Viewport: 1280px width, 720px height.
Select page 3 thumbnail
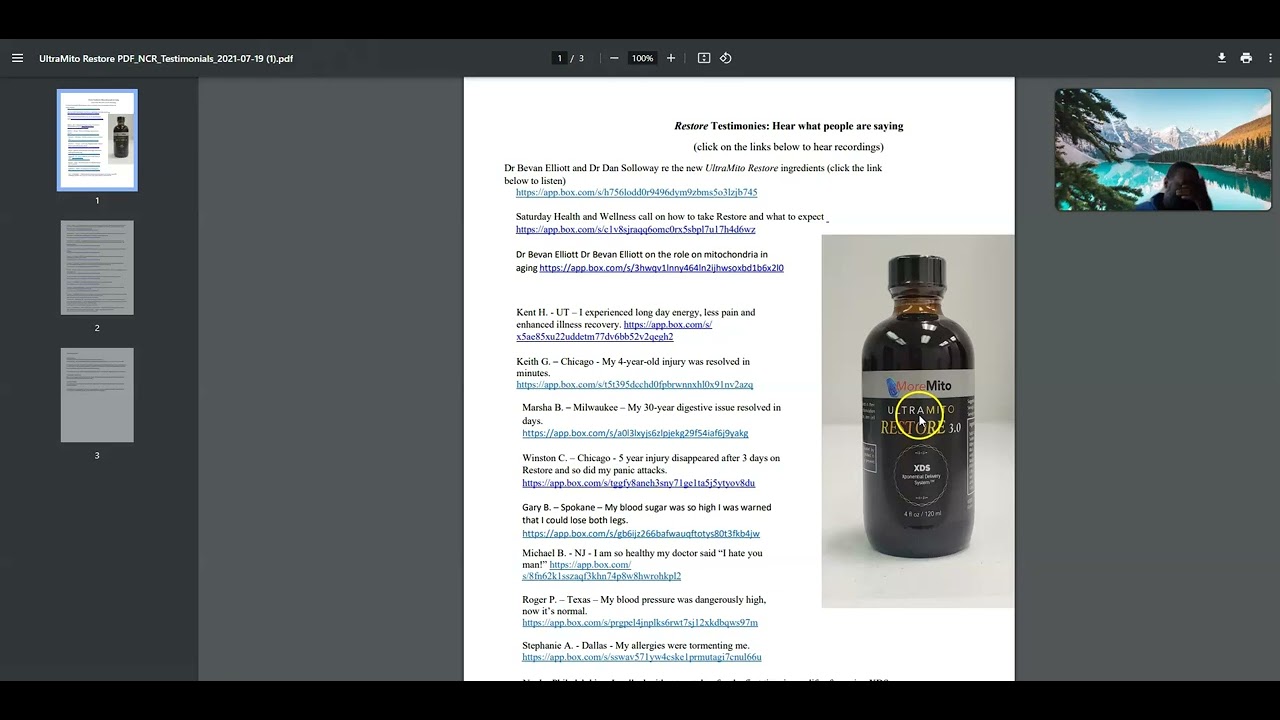click(97, 395)
